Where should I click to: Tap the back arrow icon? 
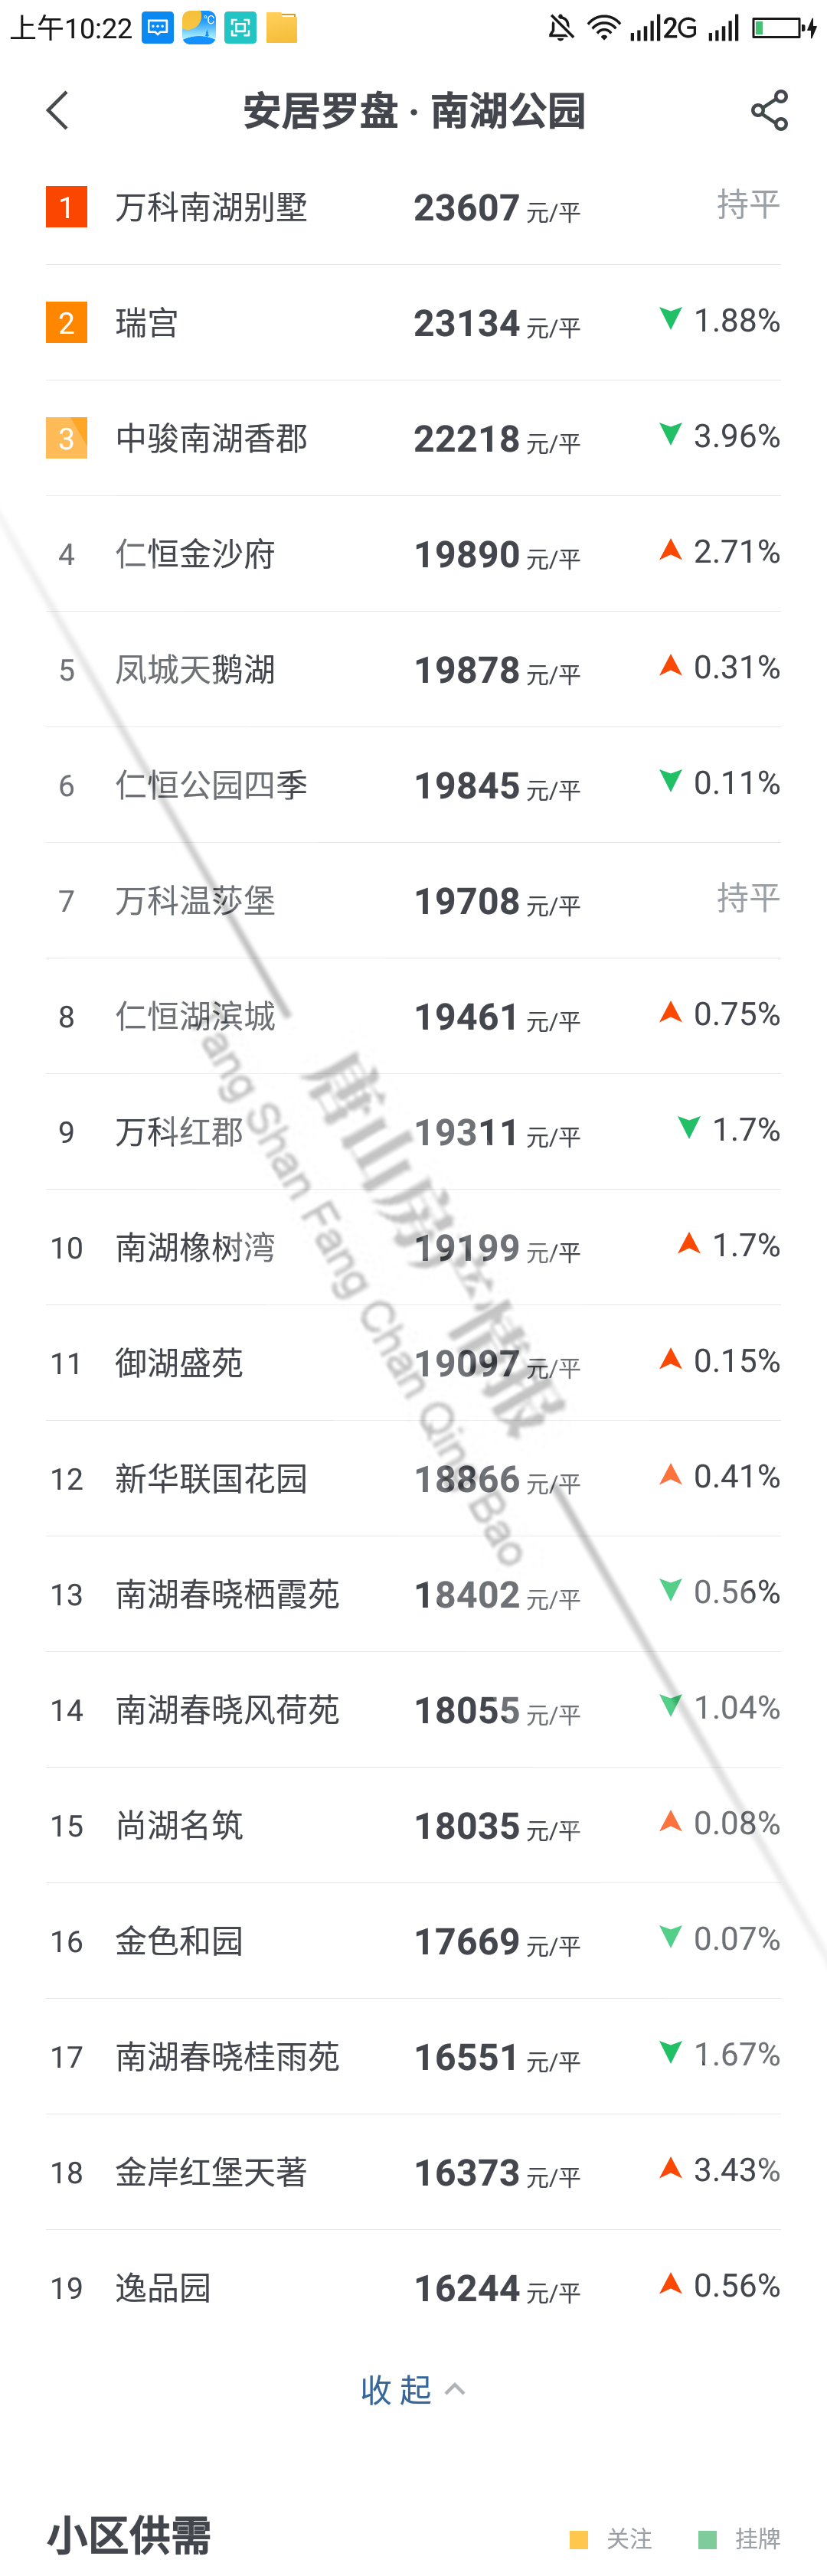click(58, 110)
